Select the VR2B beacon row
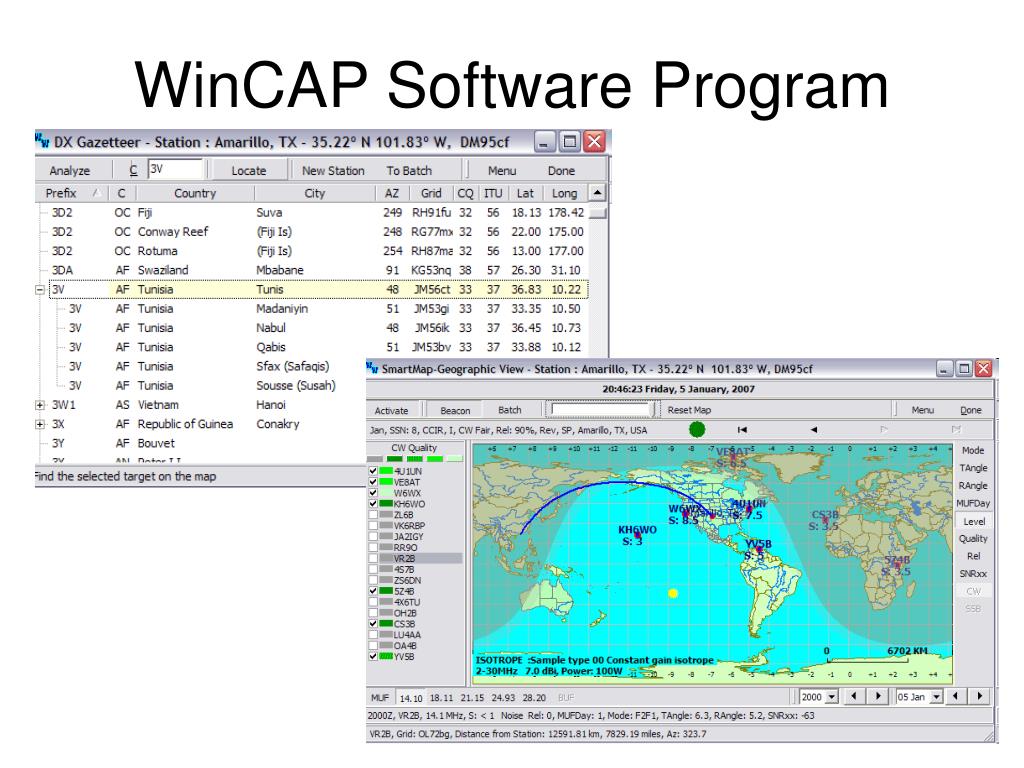The width and height of the screenshot is (1024, 768). coord(415,558)
